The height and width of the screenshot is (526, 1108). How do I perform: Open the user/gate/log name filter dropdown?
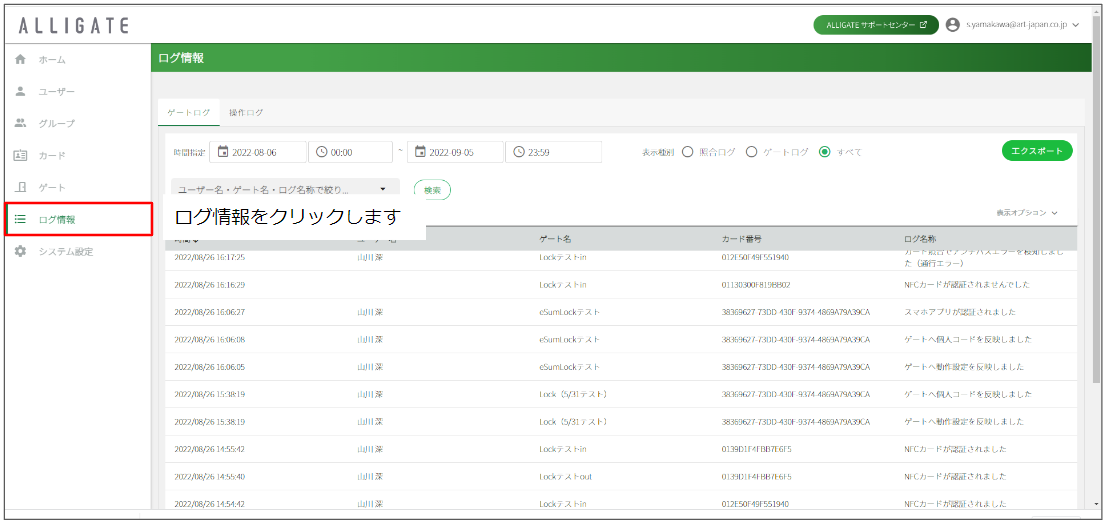(285, 189)
